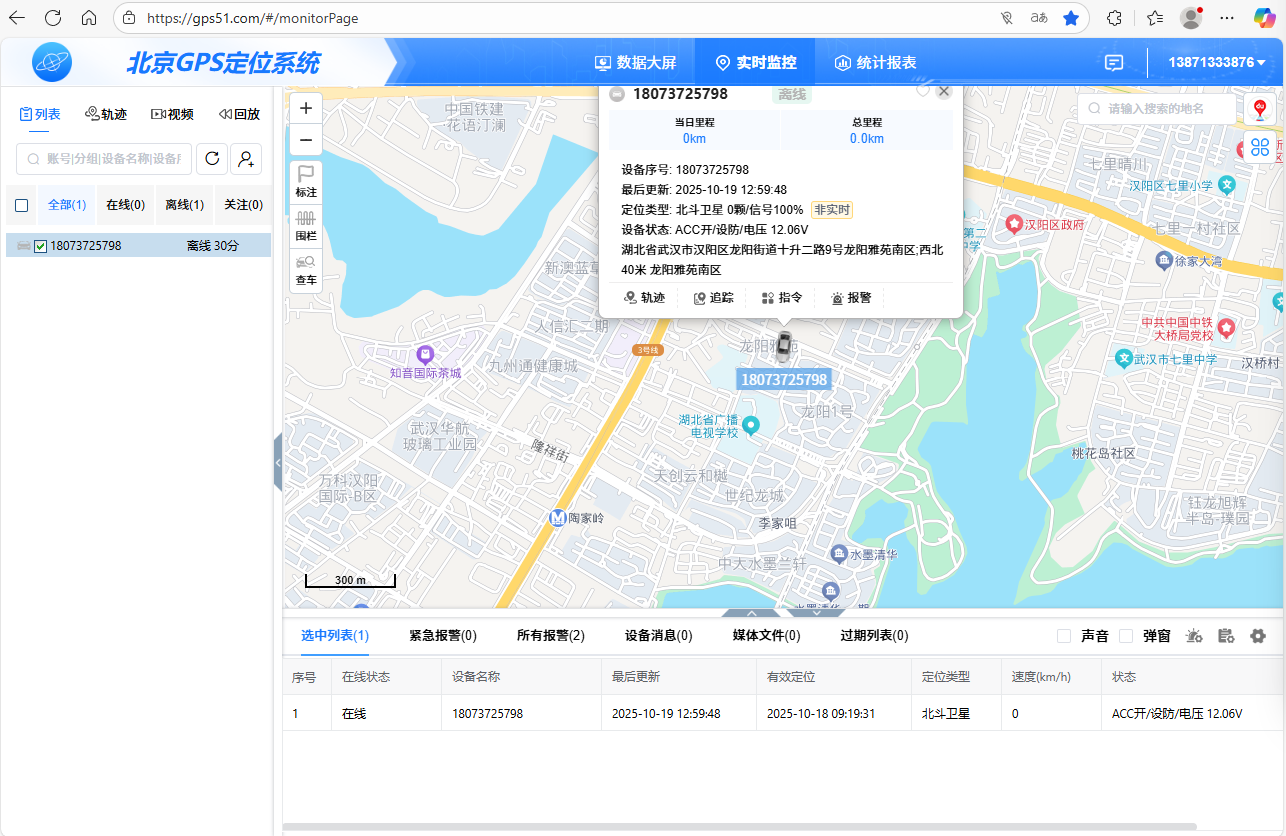Image resolution: width=1286 pixels, height=836 pixels.
Task: Open the 所有报警(2) tab
Action: pyautogui.click(x=550, y=635)
